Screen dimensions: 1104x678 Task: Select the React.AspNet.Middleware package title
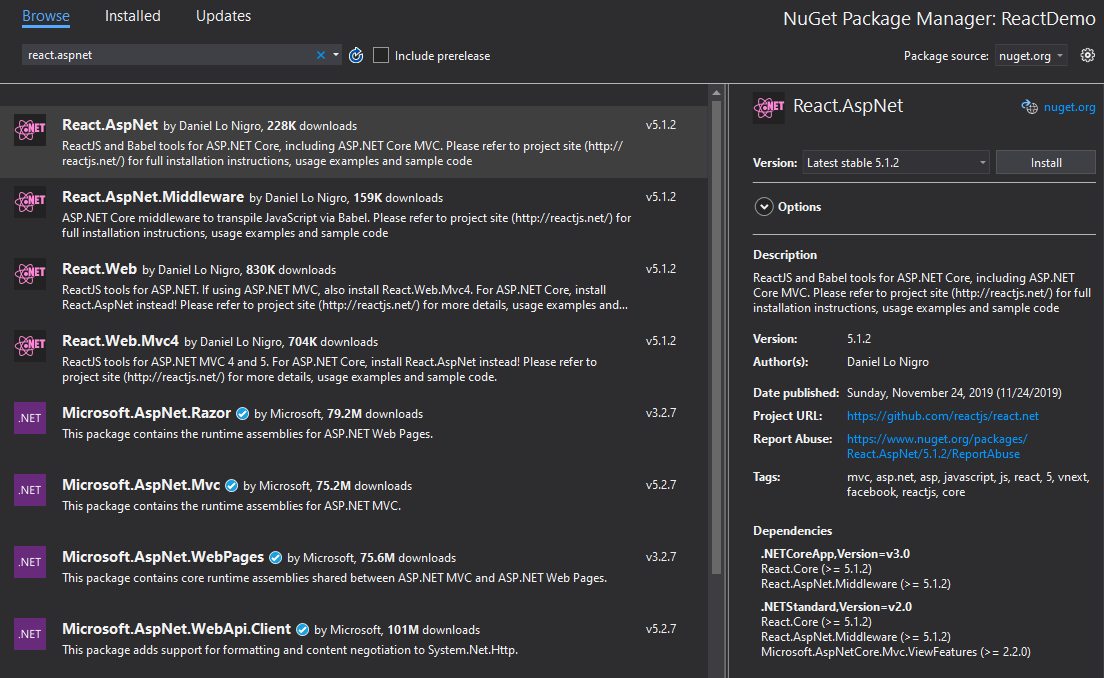click(153, 196)
